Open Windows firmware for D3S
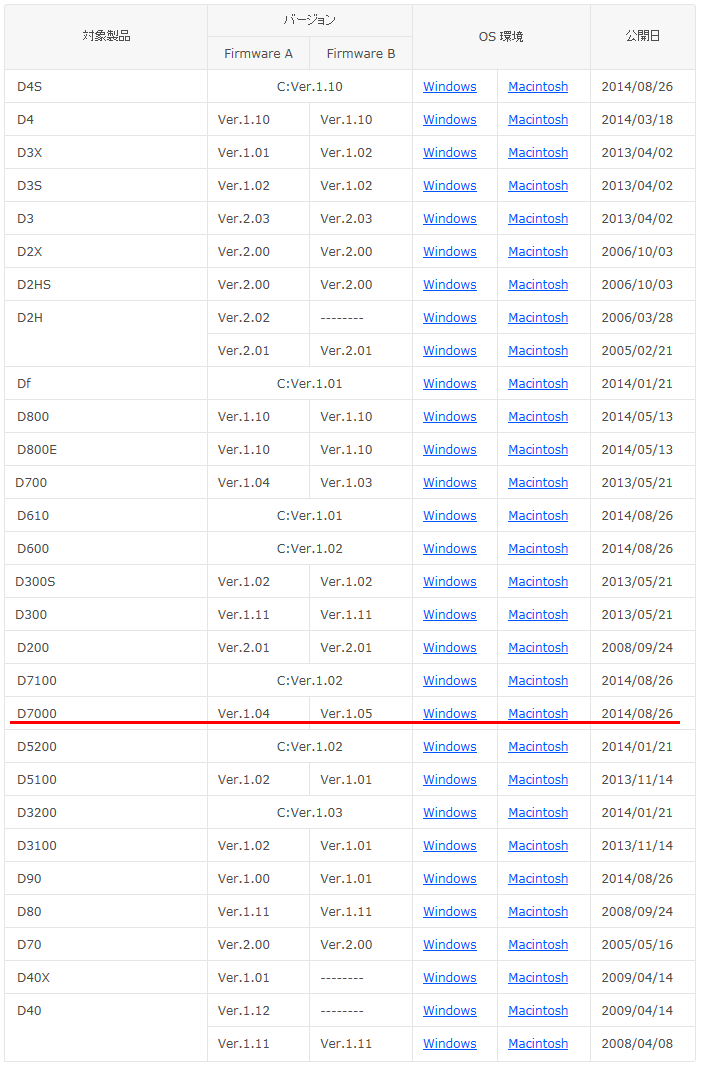This screenshot has height=1067, width=701. 449,185
